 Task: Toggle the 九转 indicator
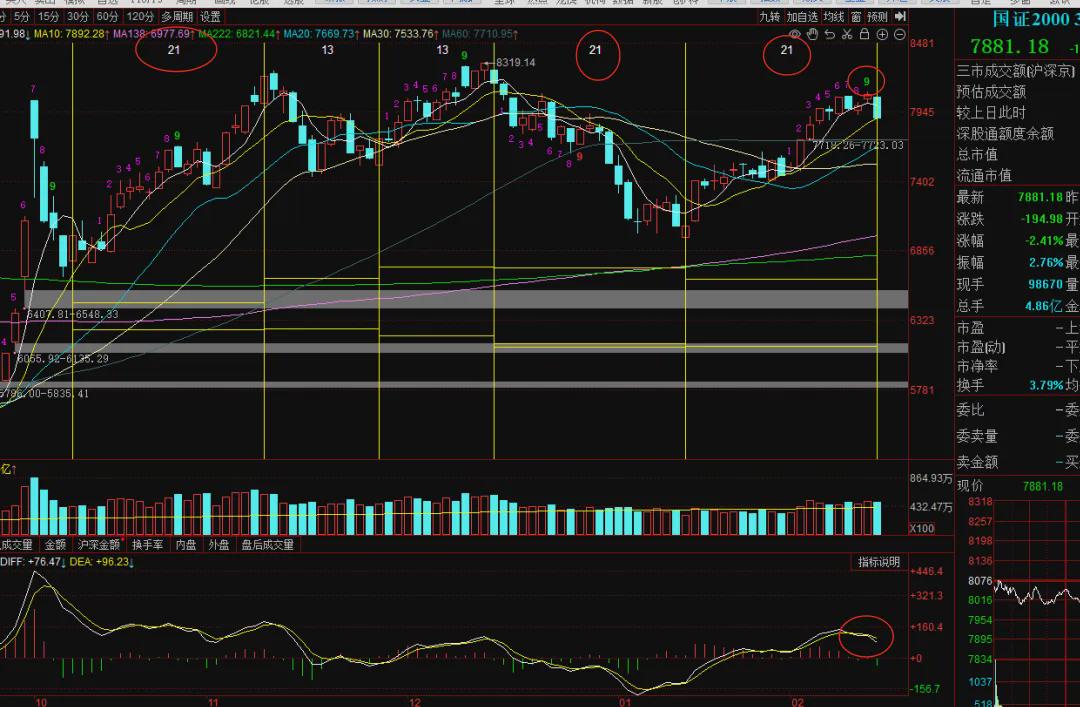click(x=769, y=17)
